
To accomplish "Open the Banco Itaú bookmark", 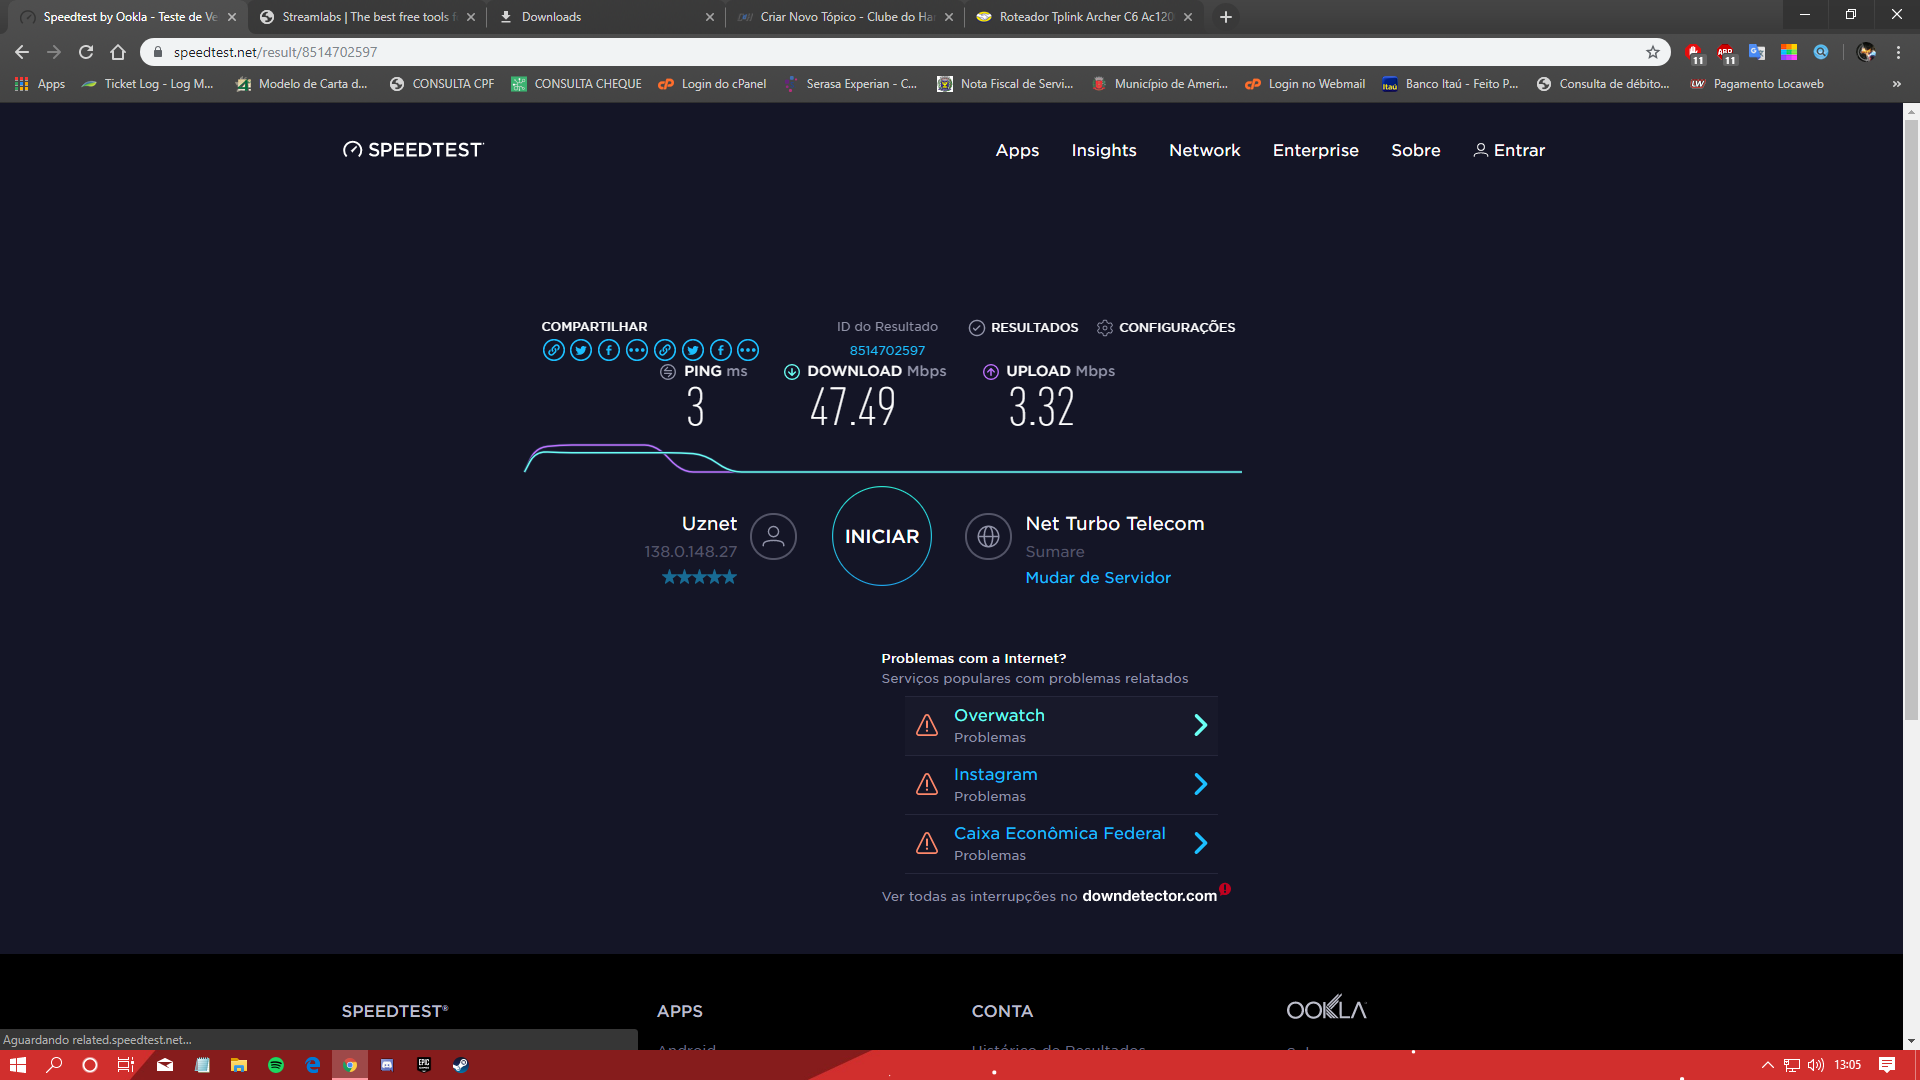I will pyautogui.click(x=1450, y=84).
